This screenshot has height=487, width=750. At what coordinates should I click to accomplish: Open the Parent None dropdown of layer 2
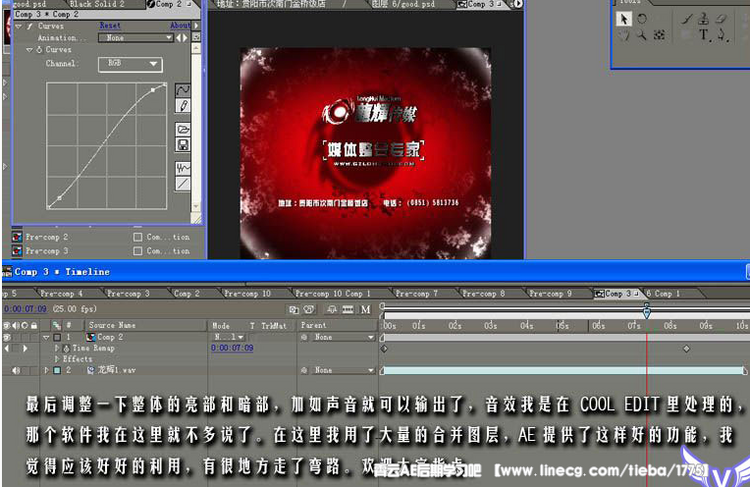pyautogui.click(x=343, y=370)
